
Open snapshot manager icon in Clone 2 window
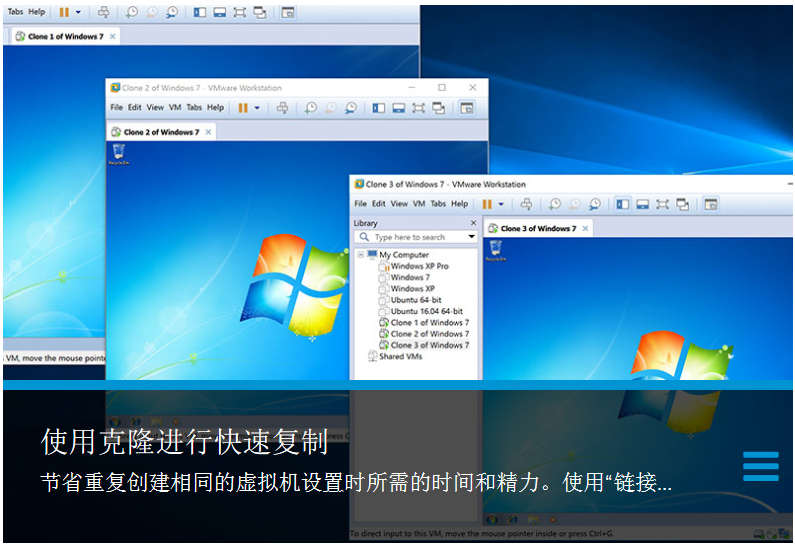[351, 108]
